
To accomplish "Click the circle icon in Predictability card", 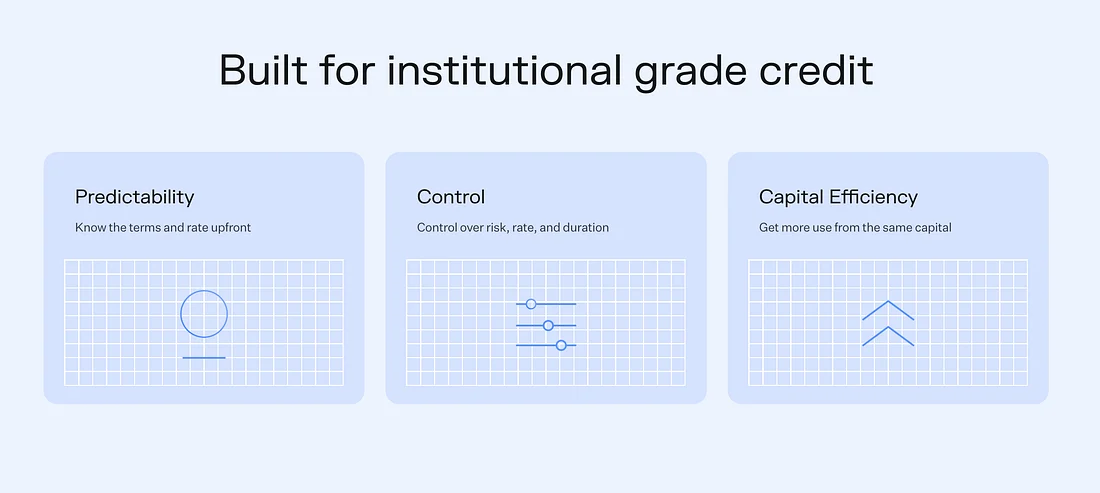I will click(204, 313).
